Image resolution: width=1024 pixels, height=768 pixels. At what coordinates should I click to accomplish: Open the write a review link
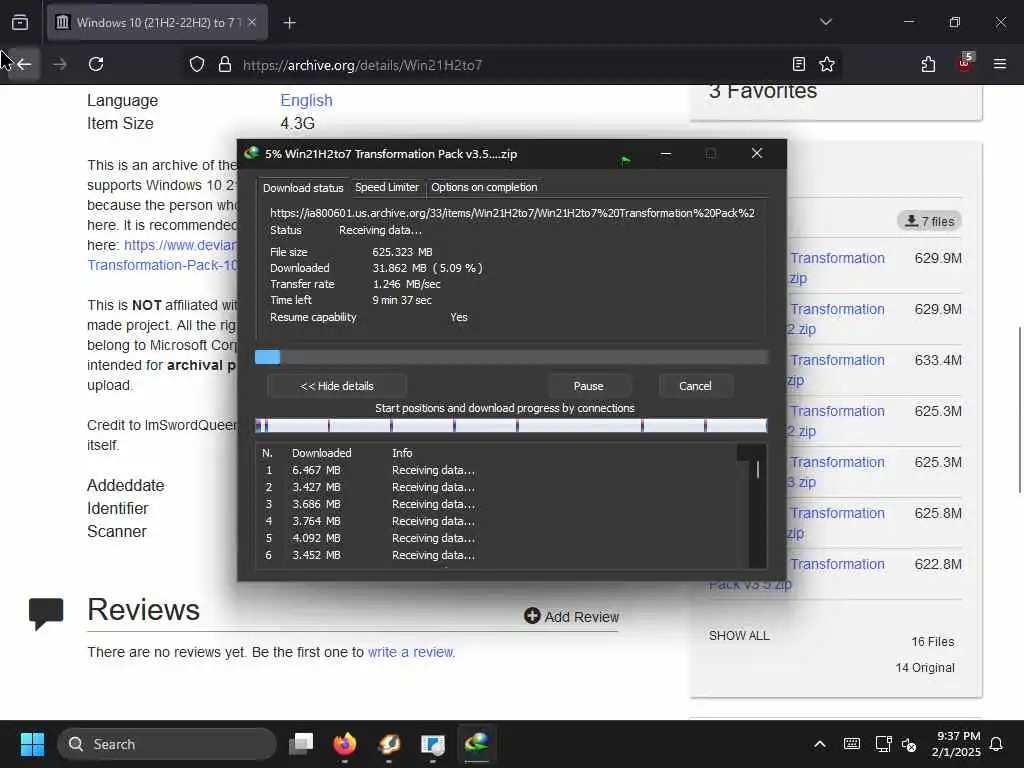pyautogui.click(x=410, y=652)
